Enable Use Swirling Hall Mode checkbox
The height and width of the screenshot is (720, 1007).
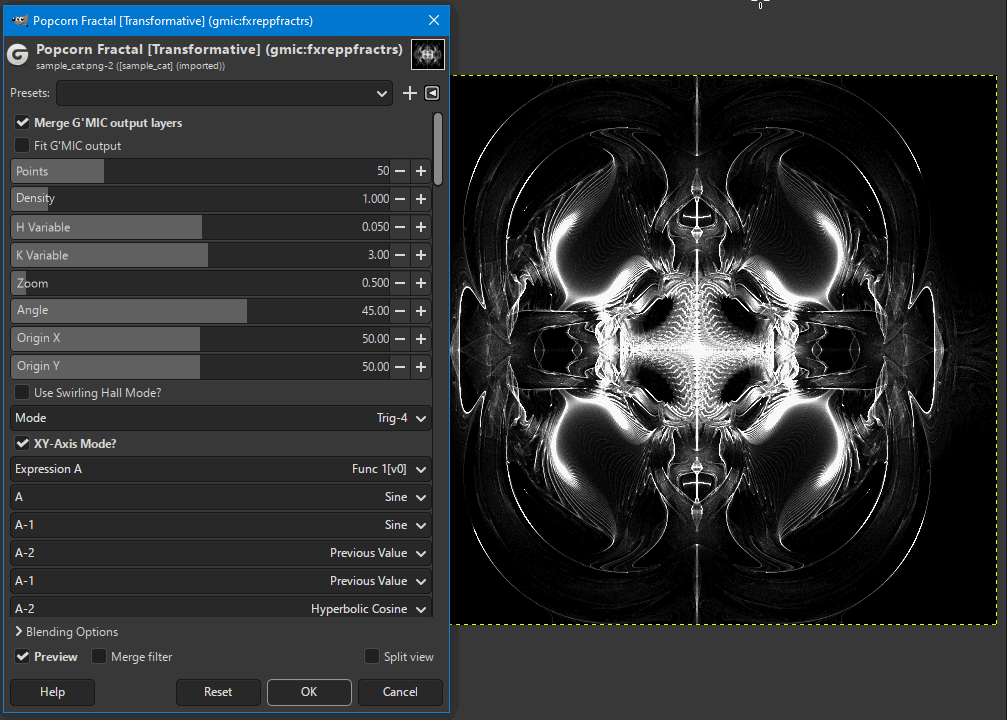tap(22, 392)
